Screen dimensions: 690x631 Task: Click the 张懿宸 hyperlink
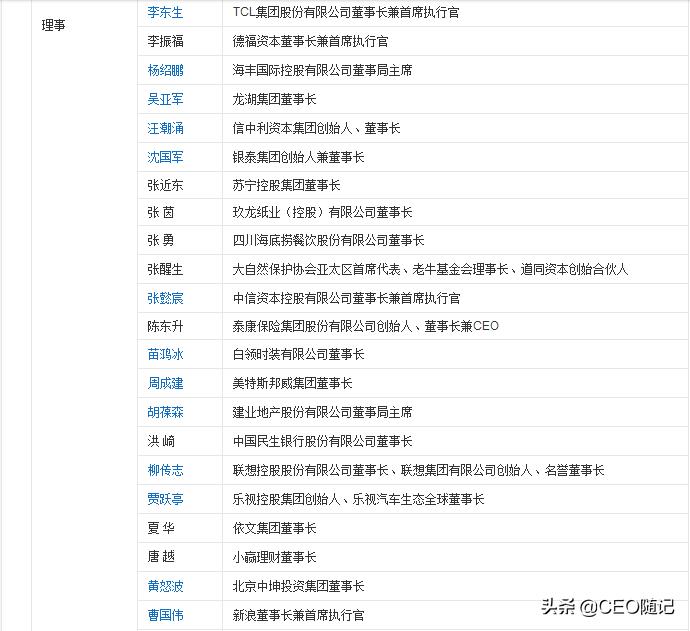click(165, 298)
